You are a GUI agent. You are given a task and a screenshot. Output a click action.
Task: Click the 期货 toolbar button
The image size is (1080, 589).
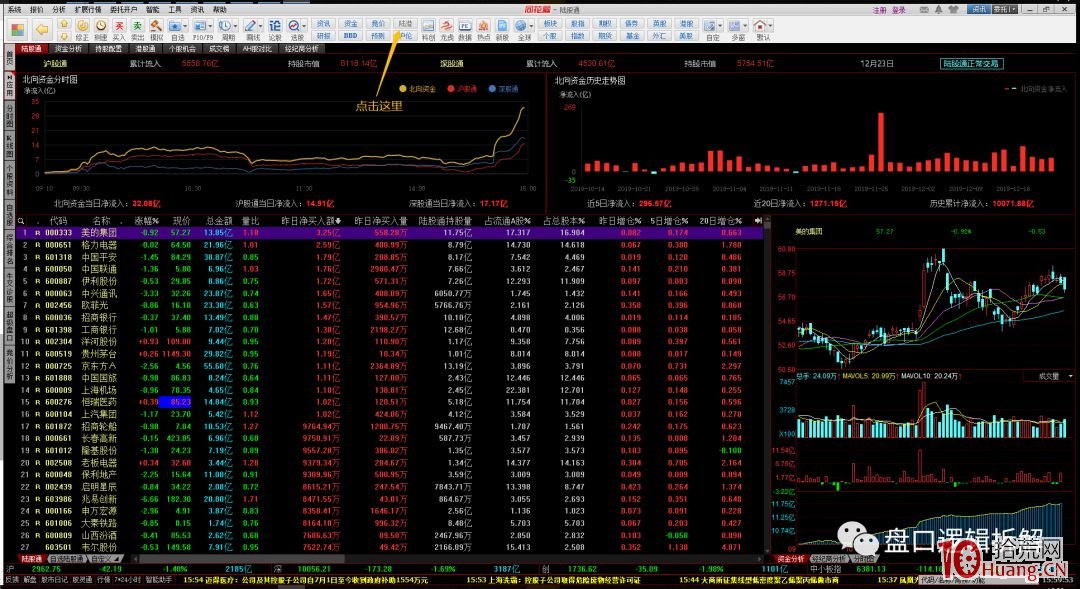(605, 35)
